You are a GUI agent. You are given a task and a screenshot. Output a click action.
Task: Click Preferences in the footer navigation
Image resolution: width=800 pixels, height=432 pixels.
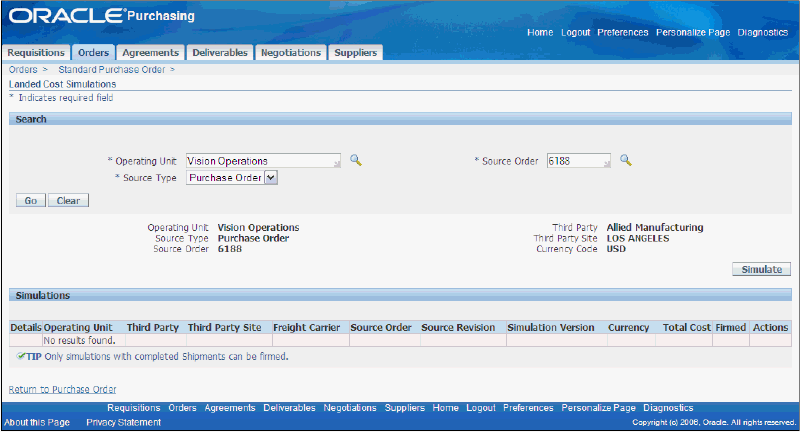[528, 408]
